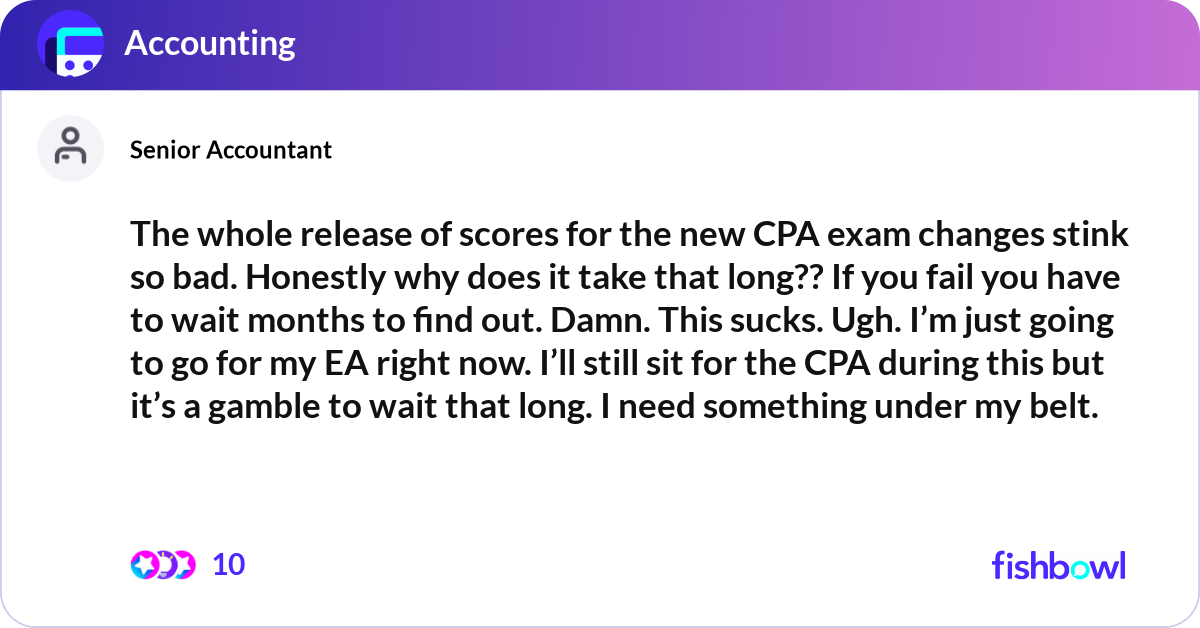Screen dimensions: 1200x628
Task: Open the Accounting bowl from the header
Action: point(210,44)
